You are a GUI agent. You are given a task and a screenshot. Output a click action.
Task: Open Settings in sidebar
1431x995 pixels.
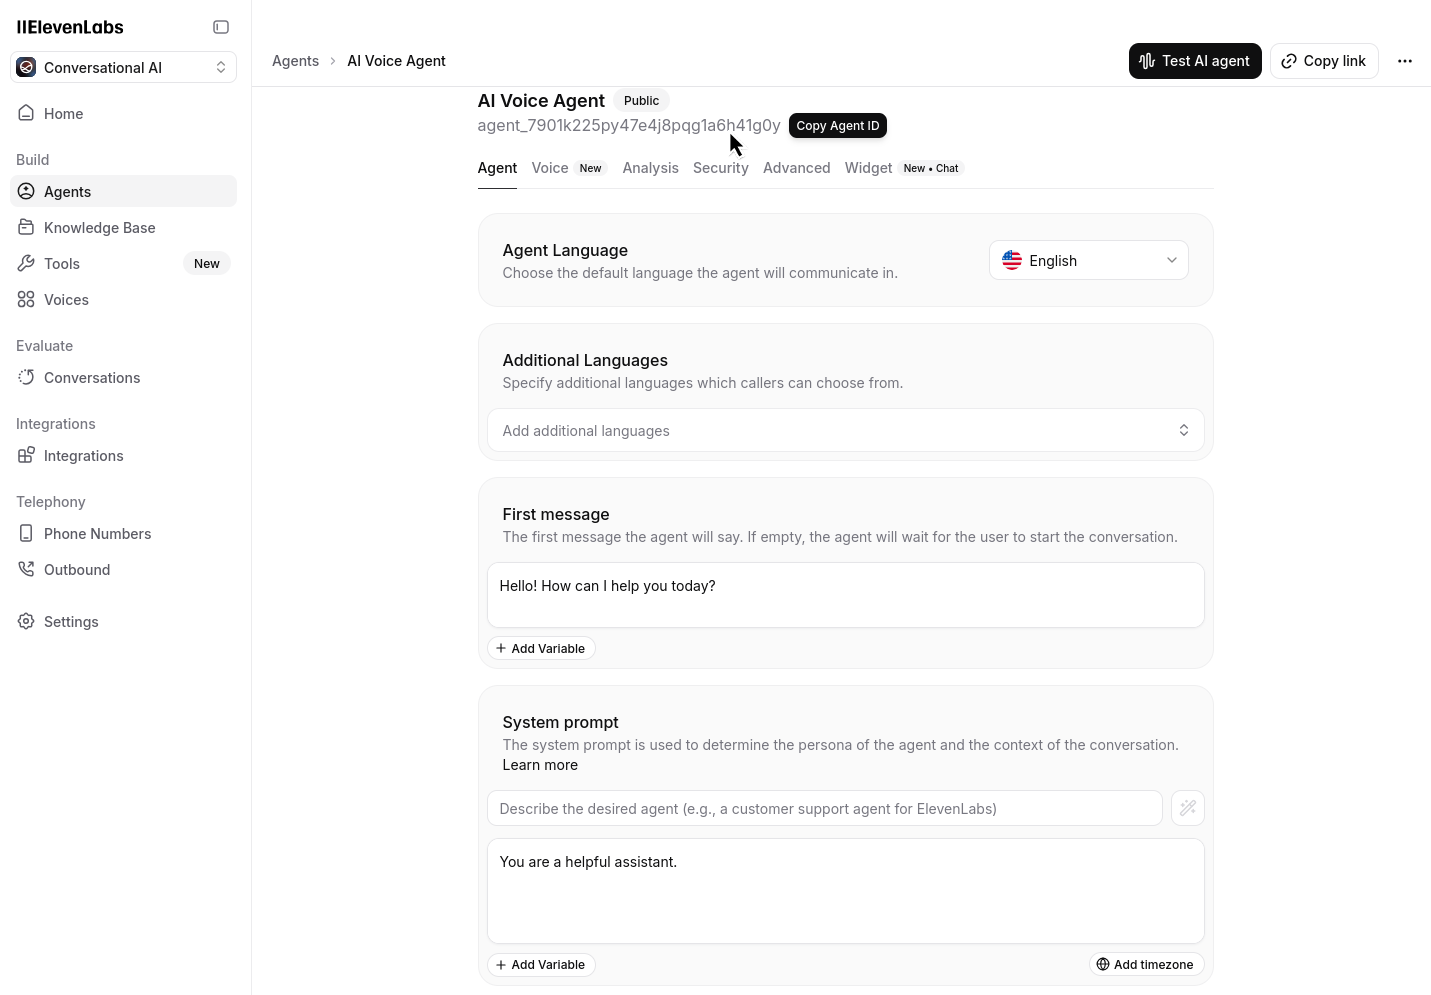(x=124, y=621)
